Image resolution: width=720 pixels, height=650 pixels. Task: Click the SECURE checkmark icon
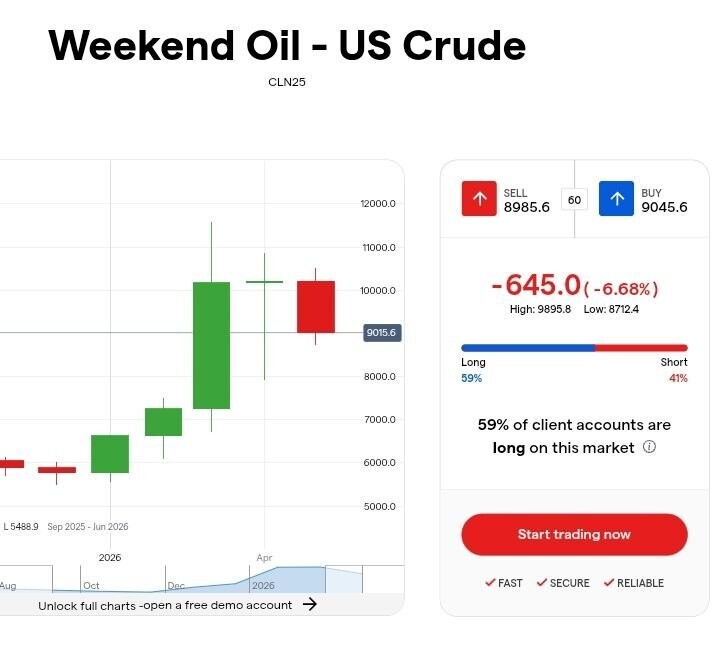[542, 583]
